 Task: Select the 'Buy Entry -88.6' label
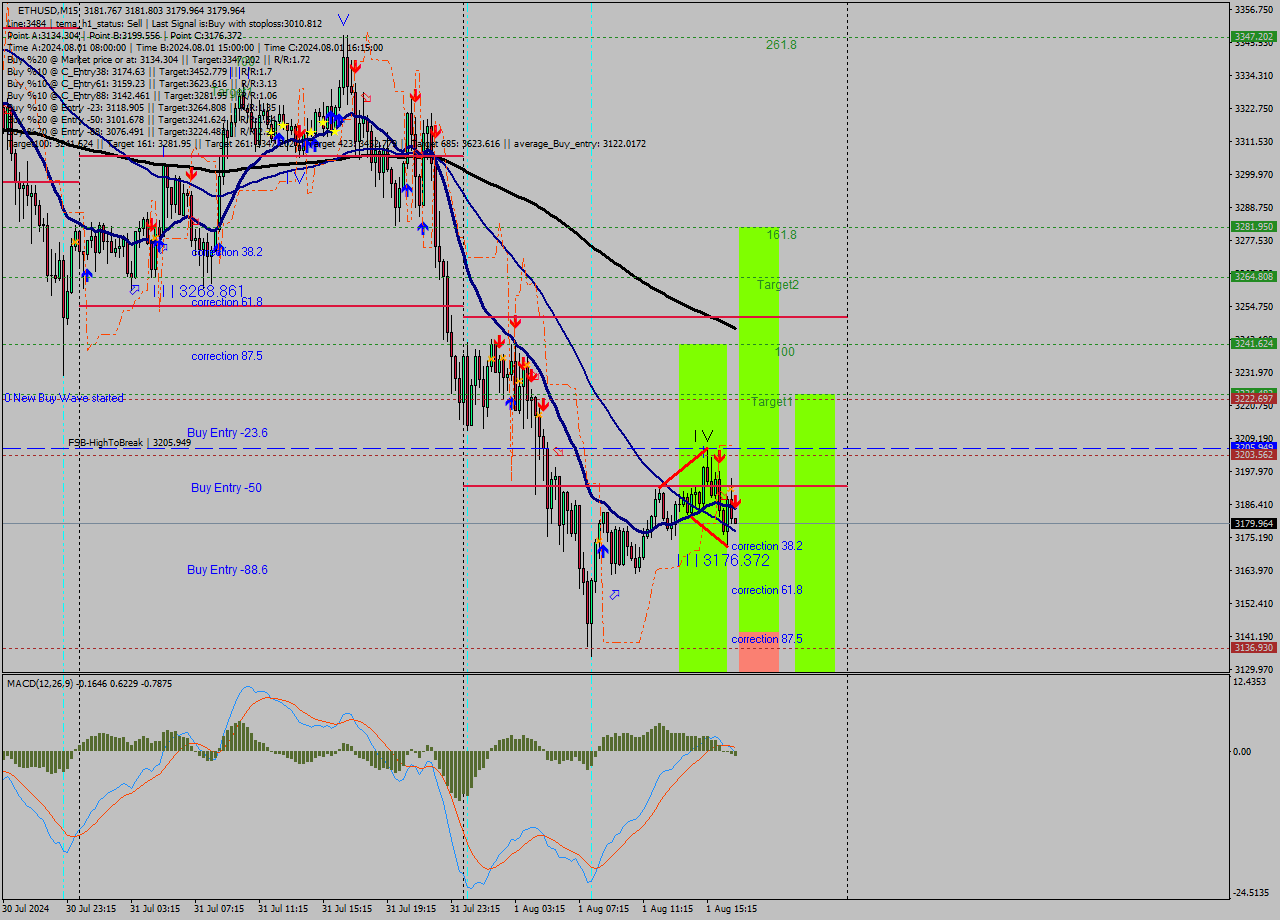pos(227,570)
